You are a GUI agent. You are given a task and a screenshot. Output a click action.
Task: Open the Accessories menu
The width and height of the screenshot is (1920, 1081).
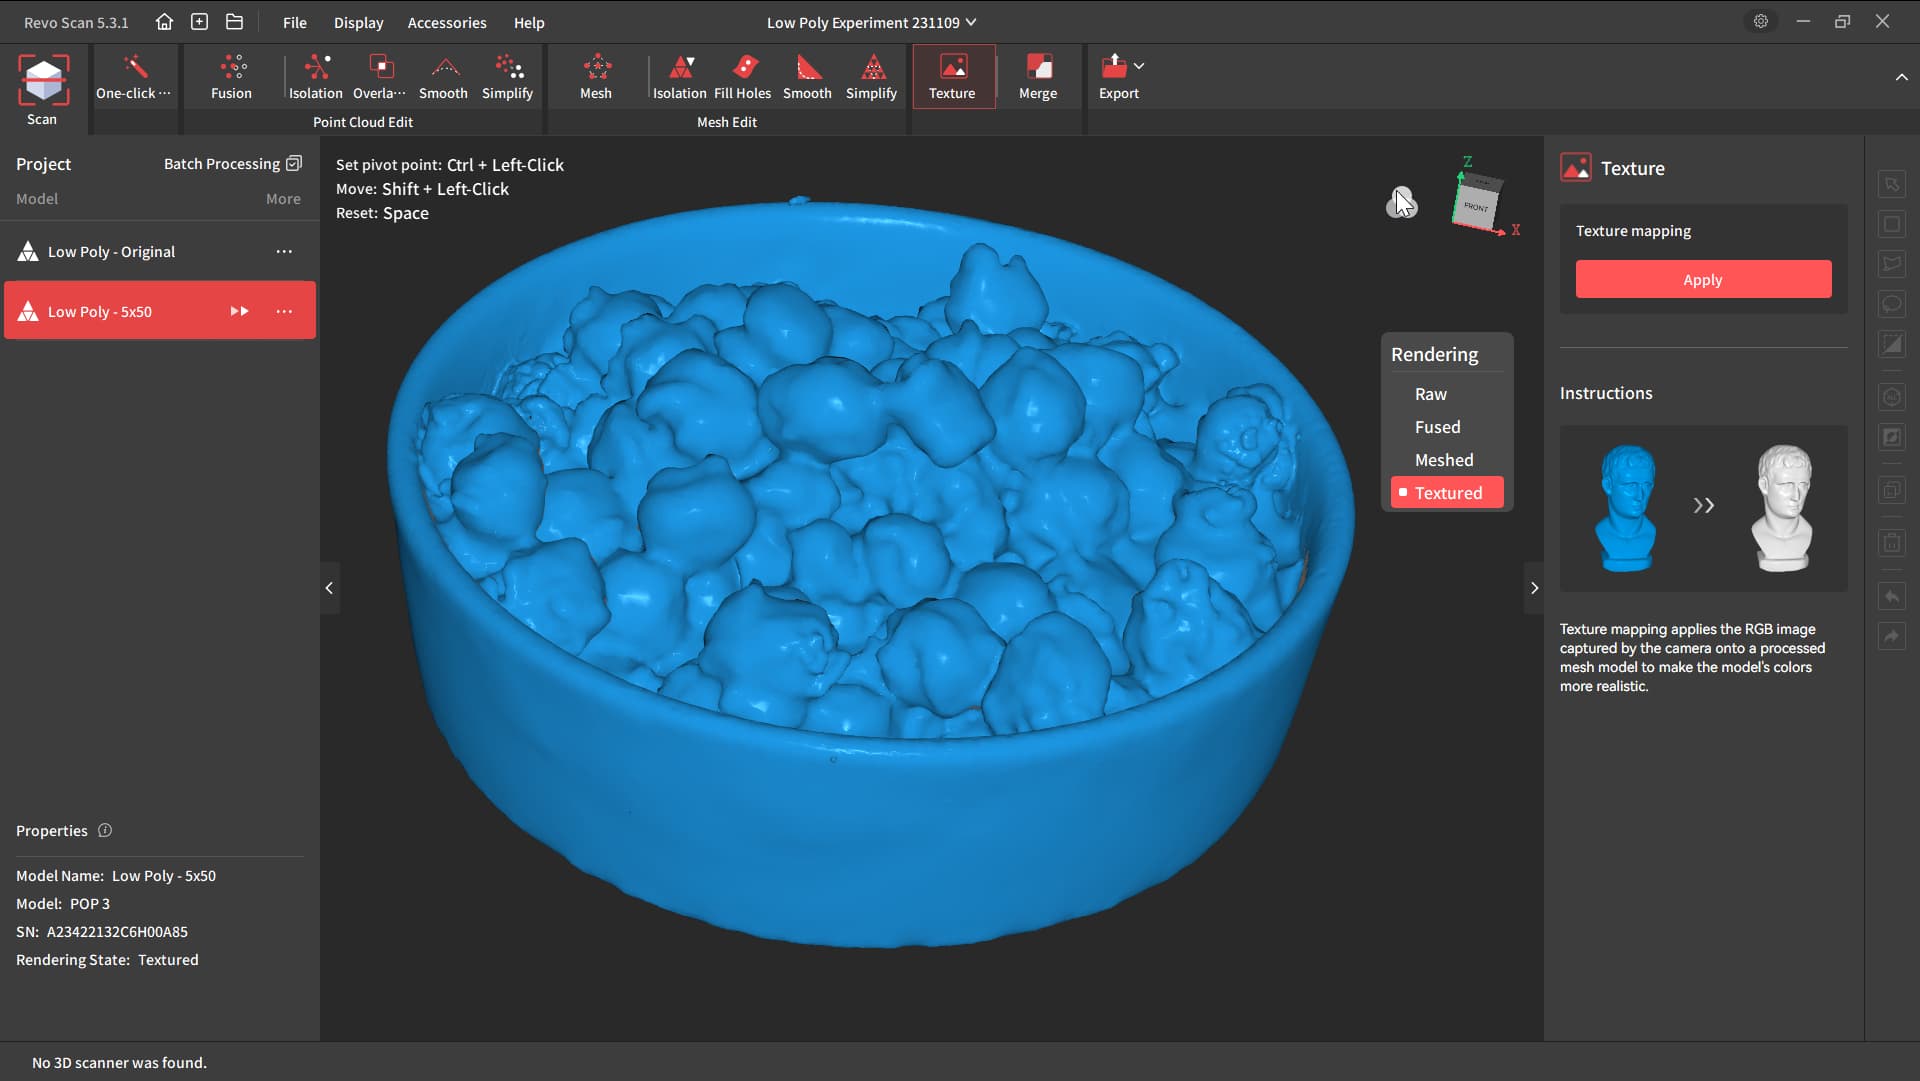[447, 22]
